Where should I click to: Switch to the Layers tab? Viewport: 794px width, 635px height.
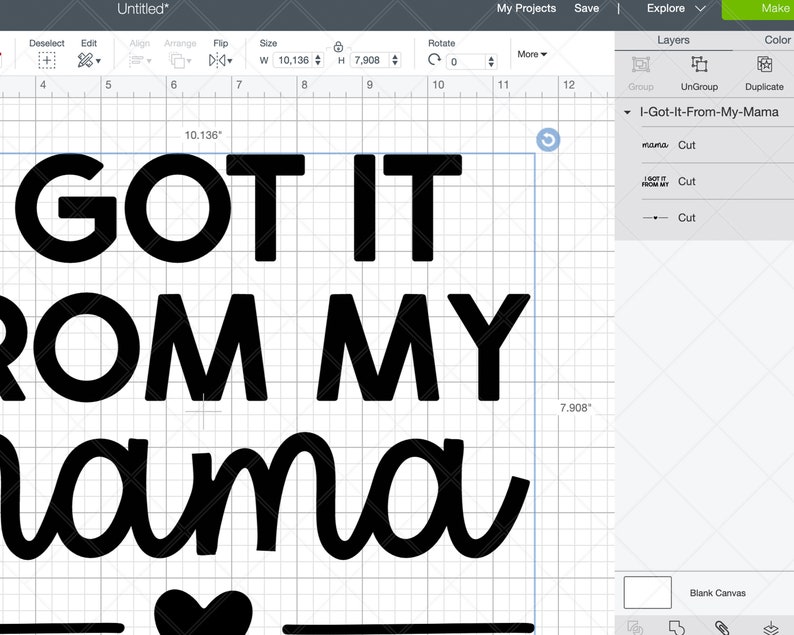click(673, 40)
